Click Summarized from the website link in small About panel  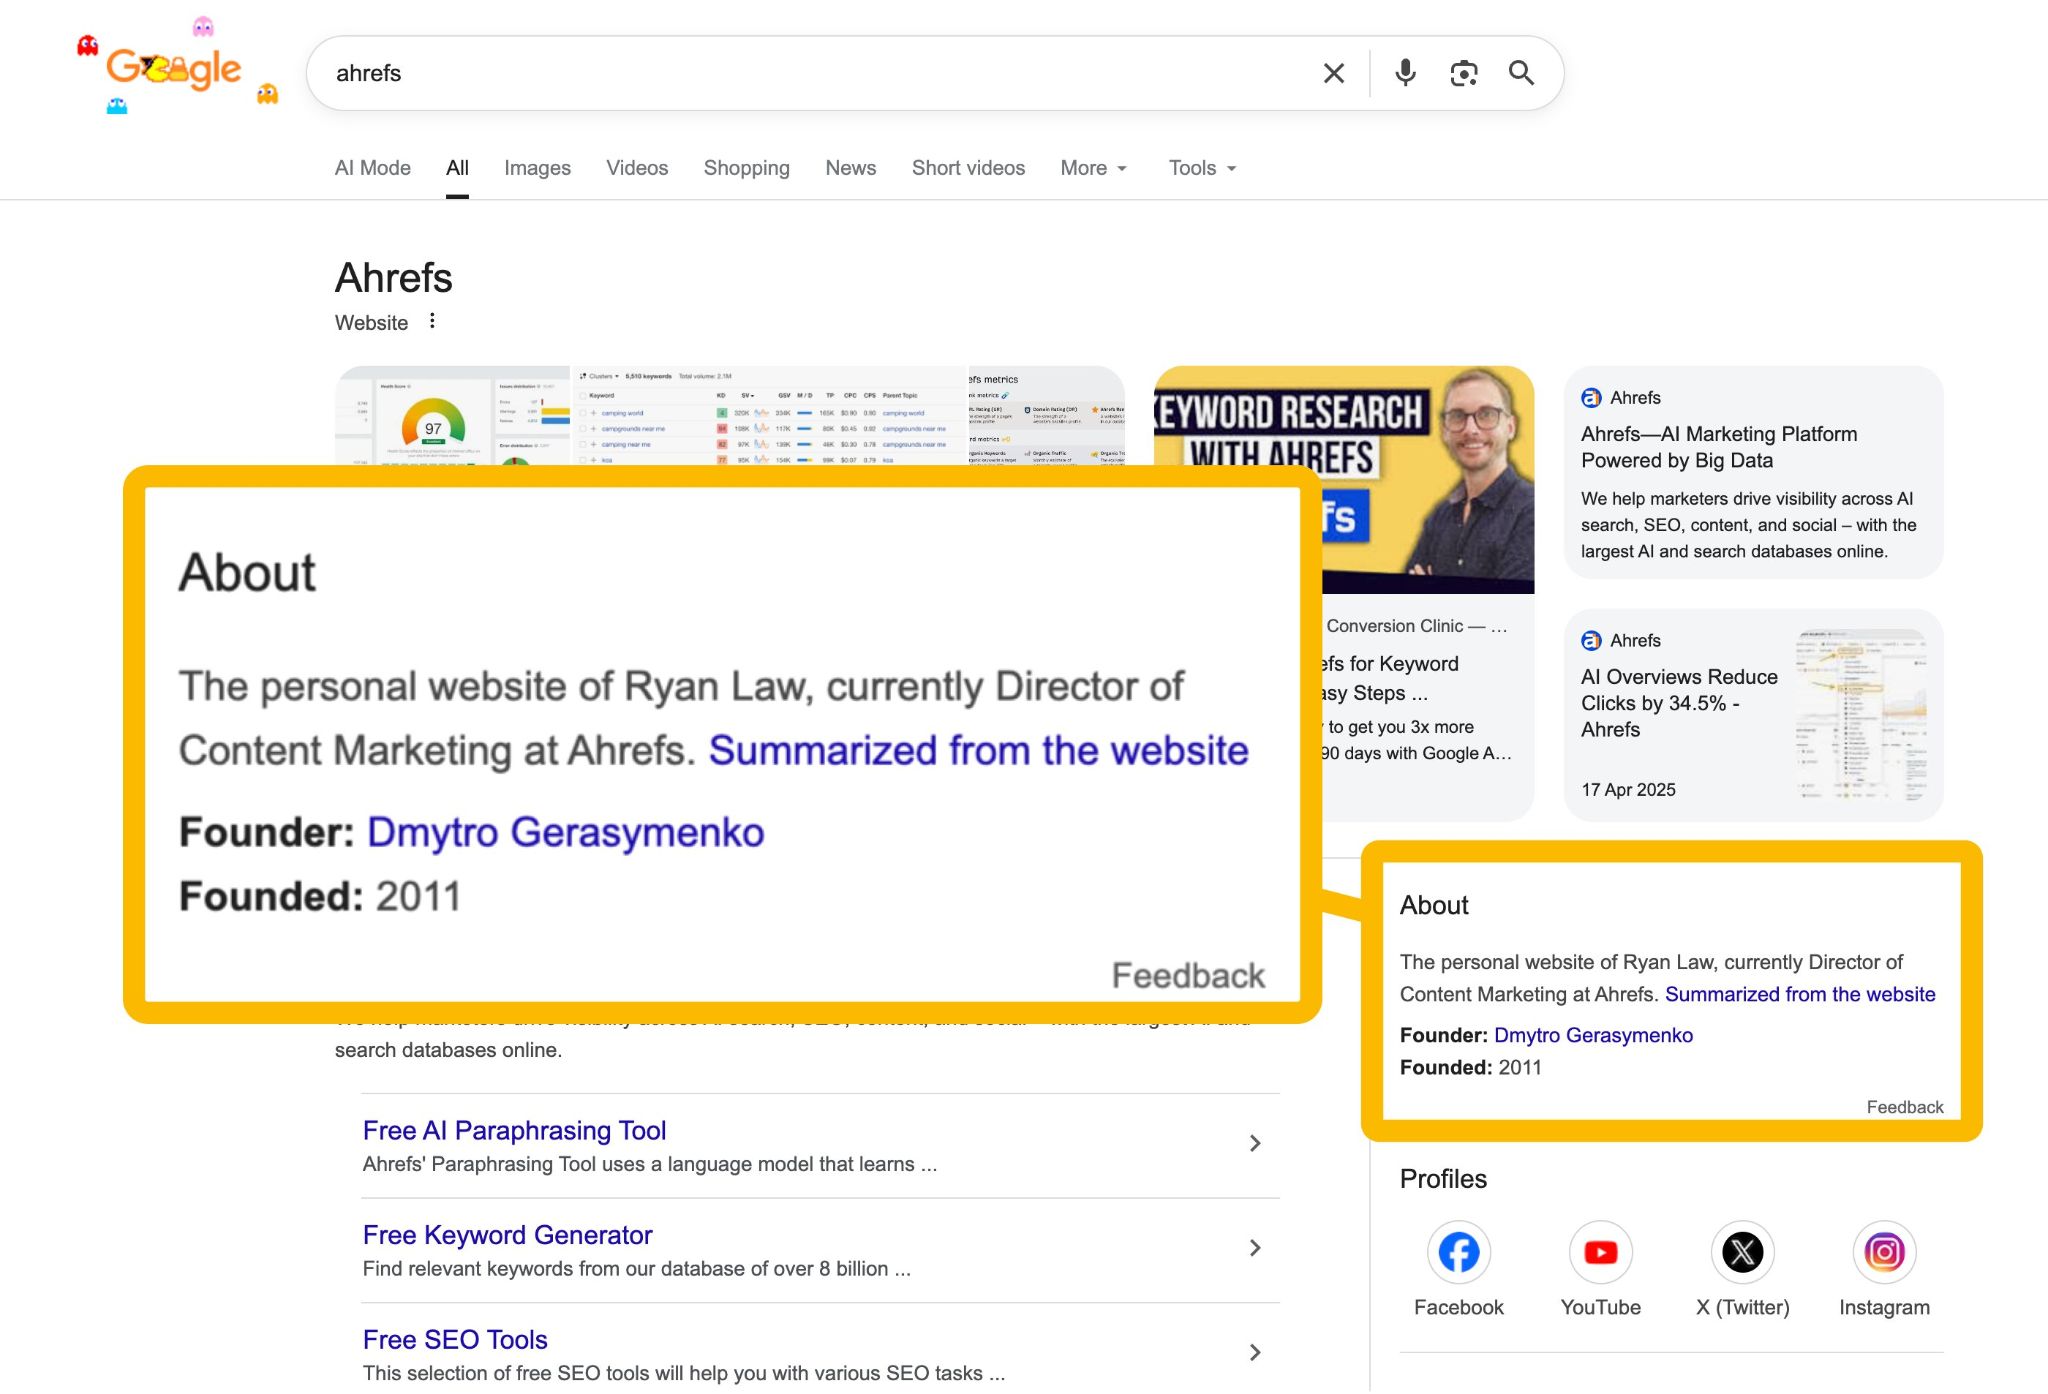[1800, 994]
